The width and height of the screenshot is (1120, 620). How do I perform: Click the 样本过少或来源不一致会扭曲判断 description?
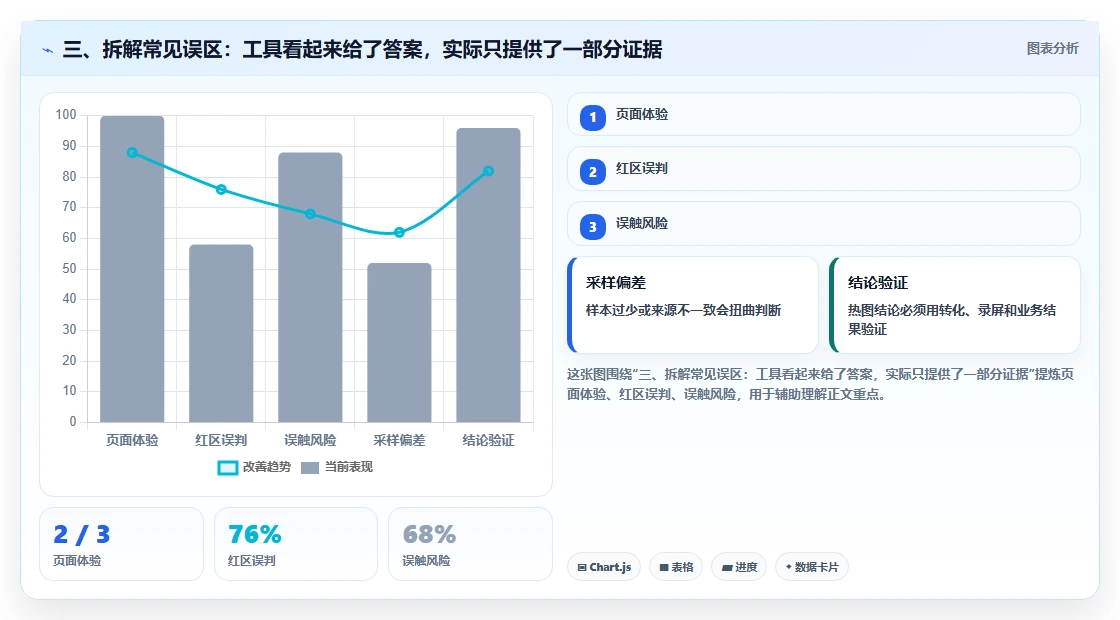[684, 311]
